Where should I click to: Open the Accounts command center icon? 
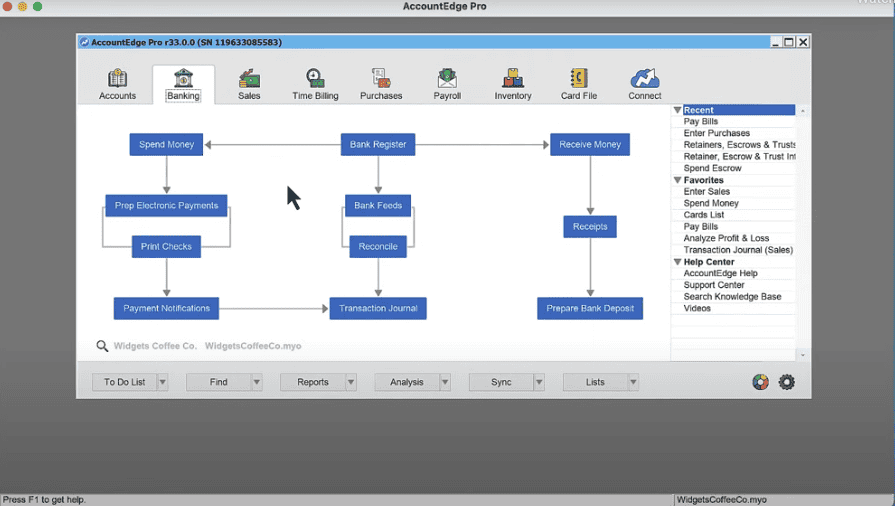click(117, 79)
